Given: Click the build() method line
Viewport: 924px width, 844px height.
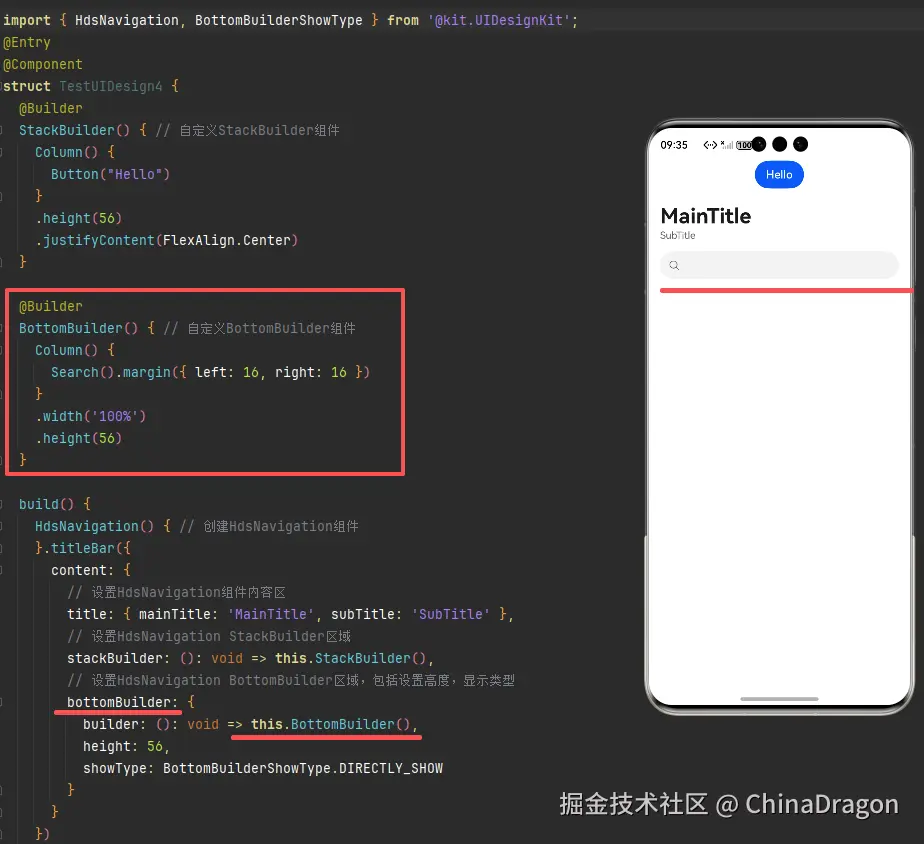Looking at the screenshot, I should [55, 504].
